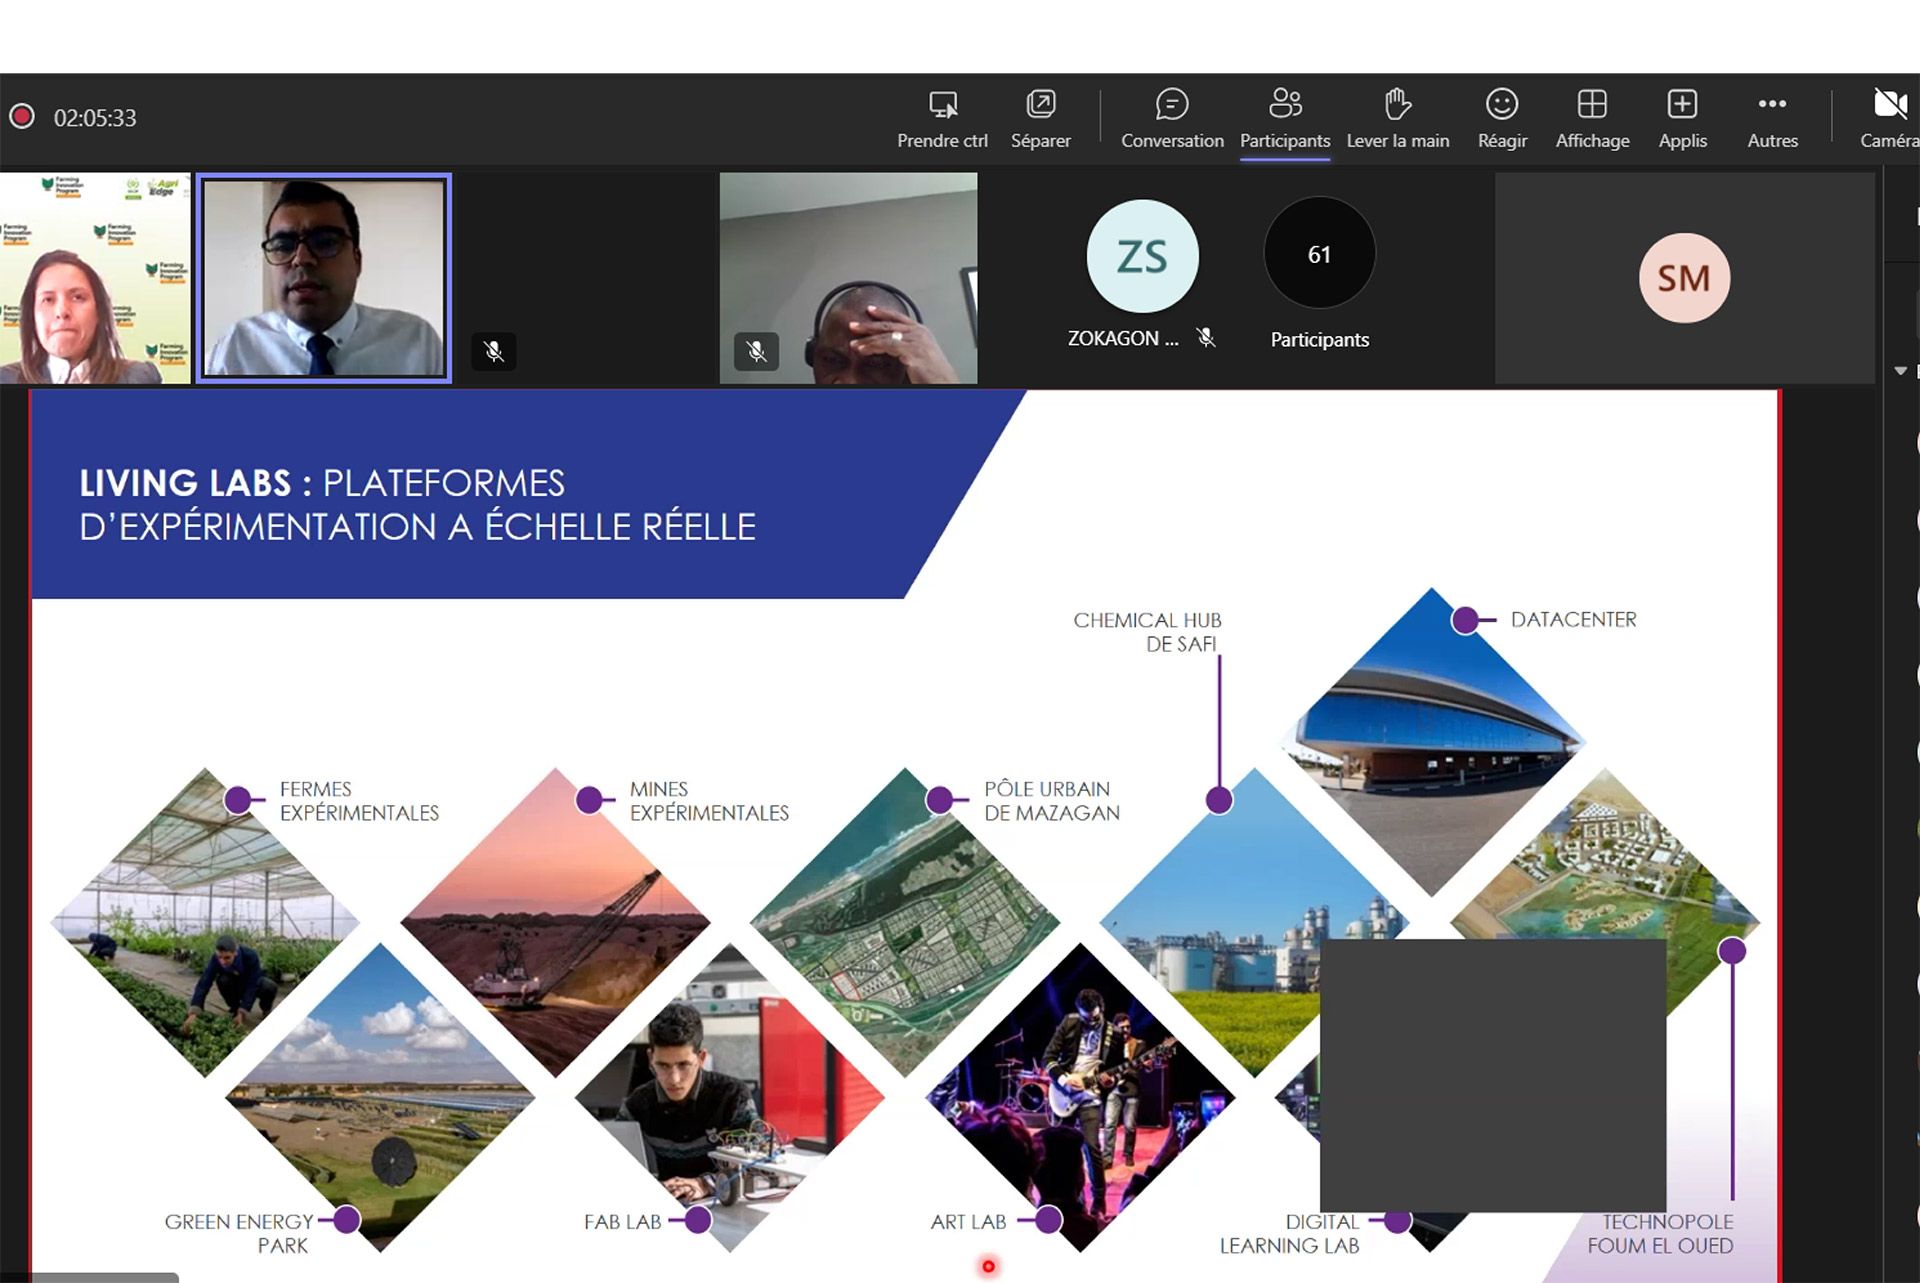Click the red recording indicator
Viewport: 1920px width, 1283px height.
[x=22, y=117]
